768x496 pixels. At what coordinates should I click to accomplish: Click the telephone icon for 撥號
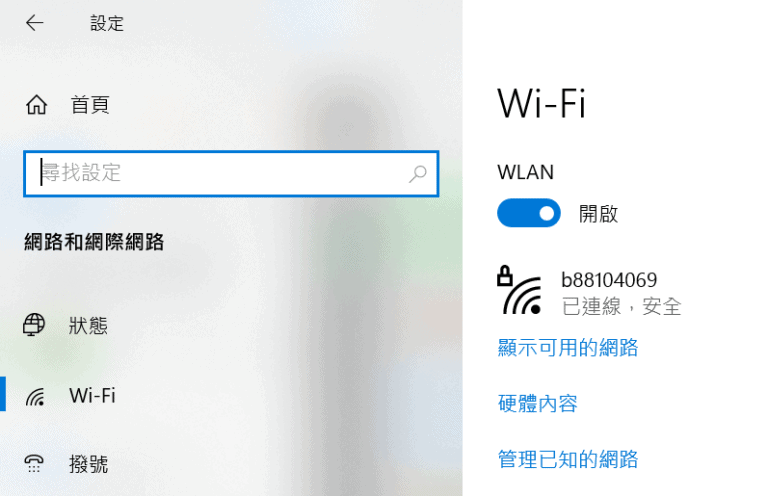point(34,464)
